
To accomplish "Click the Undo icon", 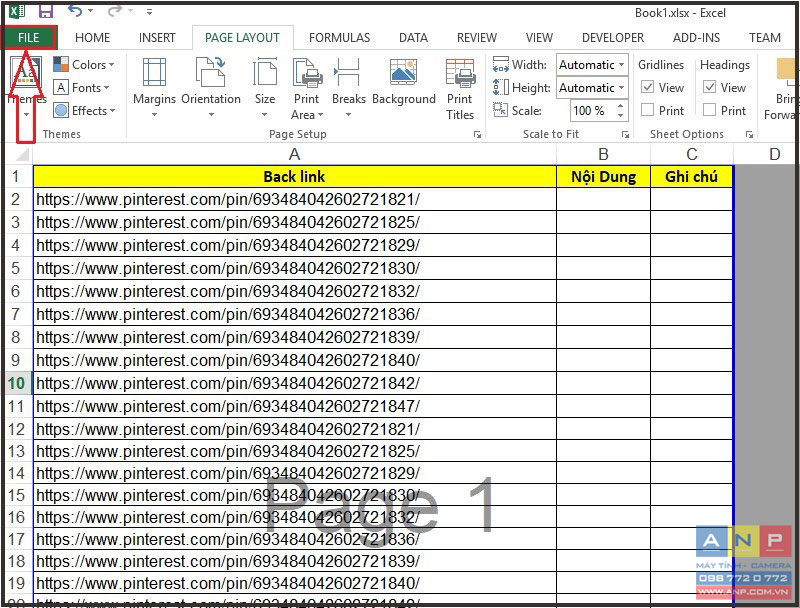I will (x=75, y=11).
